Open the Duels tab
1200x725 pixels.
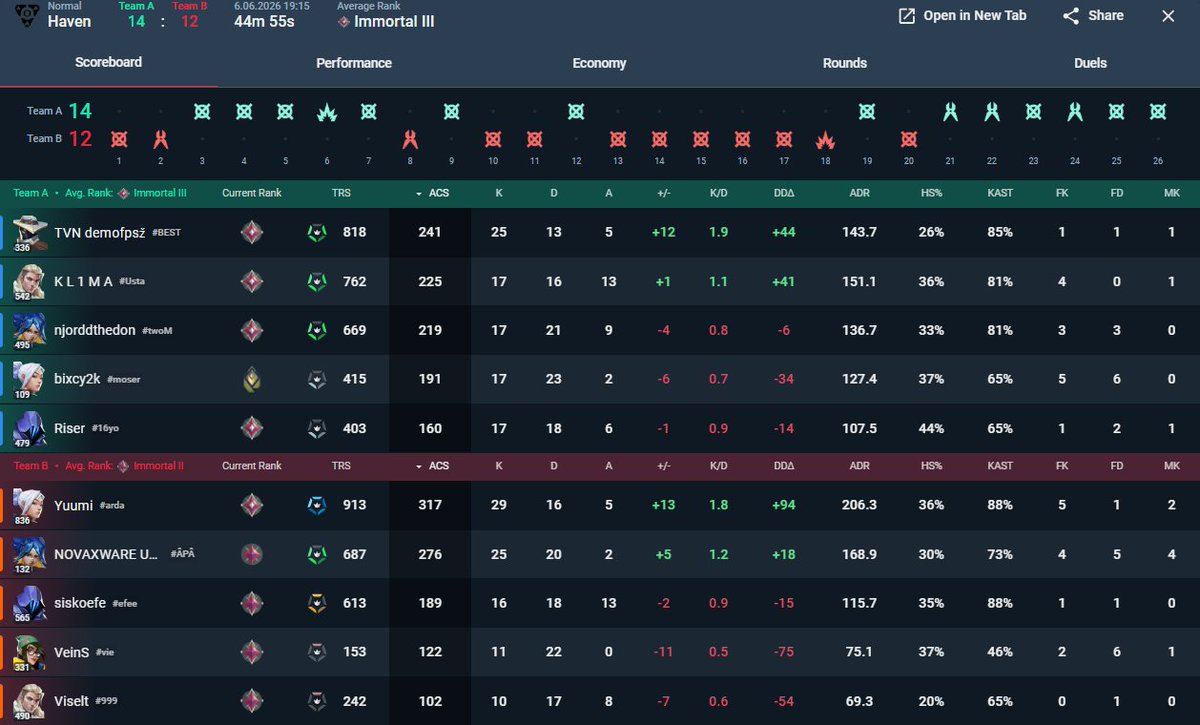(1090, 63)
